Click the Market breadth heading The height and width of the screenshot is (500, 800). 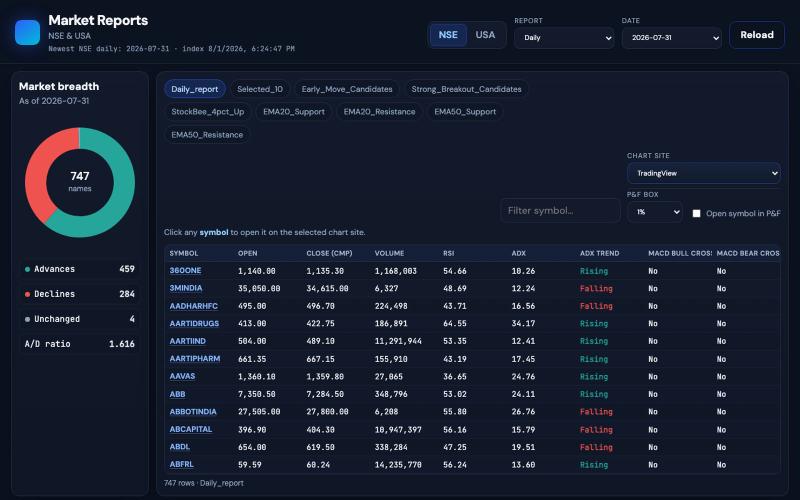(59, 86)
